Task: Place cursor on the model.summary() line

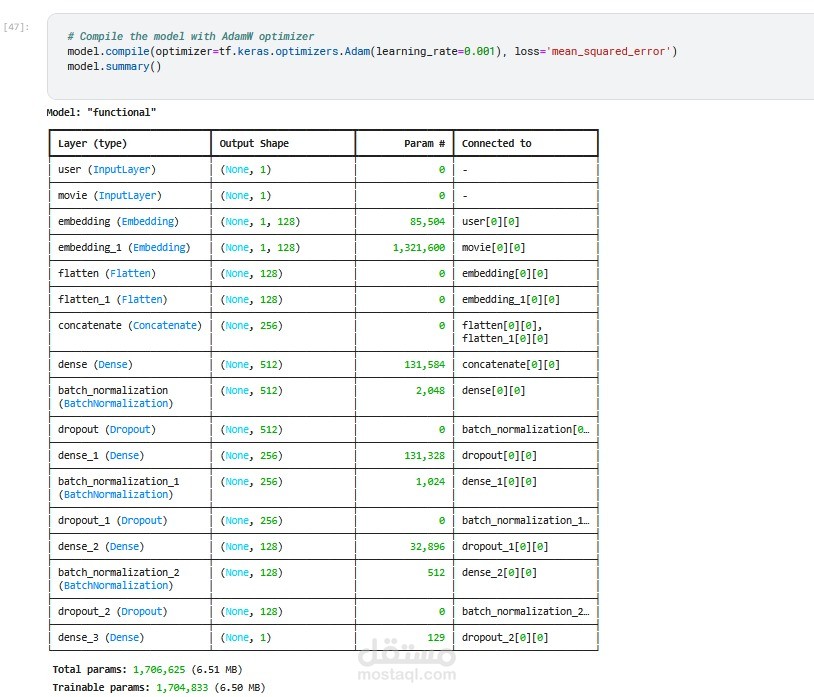Action: (x=114, y=66)
